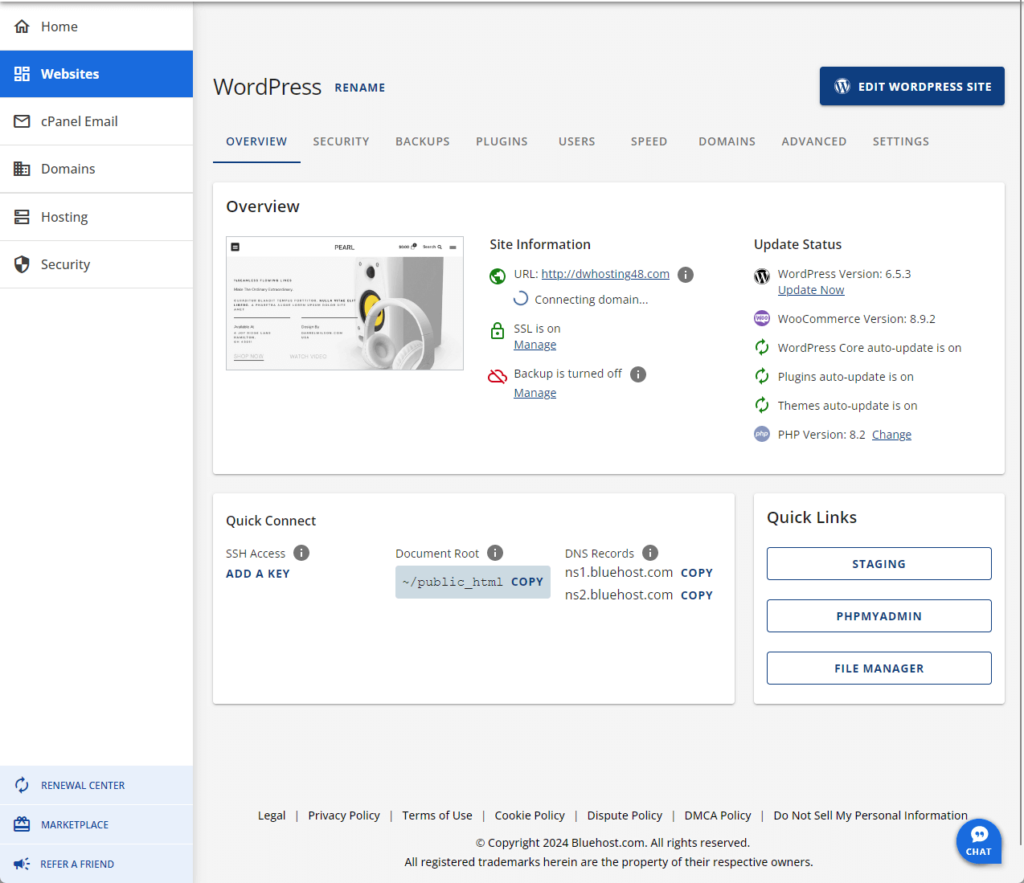This screenshot has width=1024, height=883.
Task: Click the Marketplace storefront icon
Action: (x=22, y=824)
